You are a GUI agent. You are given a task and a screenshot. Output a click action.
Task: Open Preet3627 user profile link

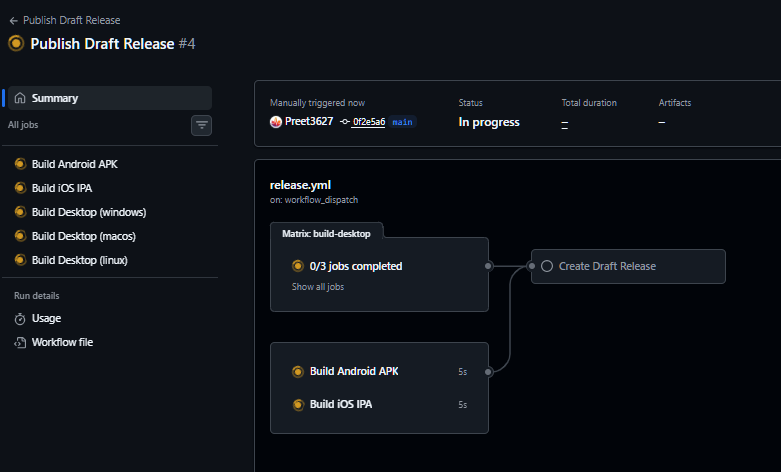[309, 121]
